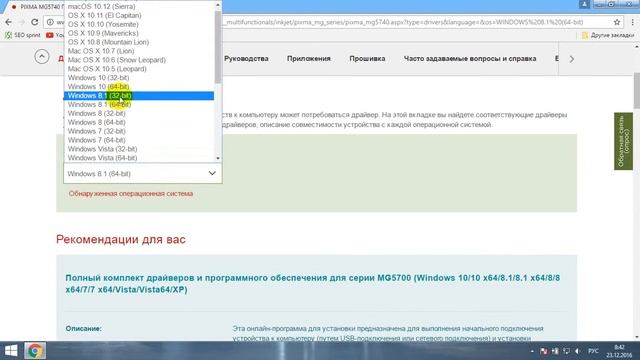Open the Другие закладки bookmarks folder
640x360 pixels.
608,36
